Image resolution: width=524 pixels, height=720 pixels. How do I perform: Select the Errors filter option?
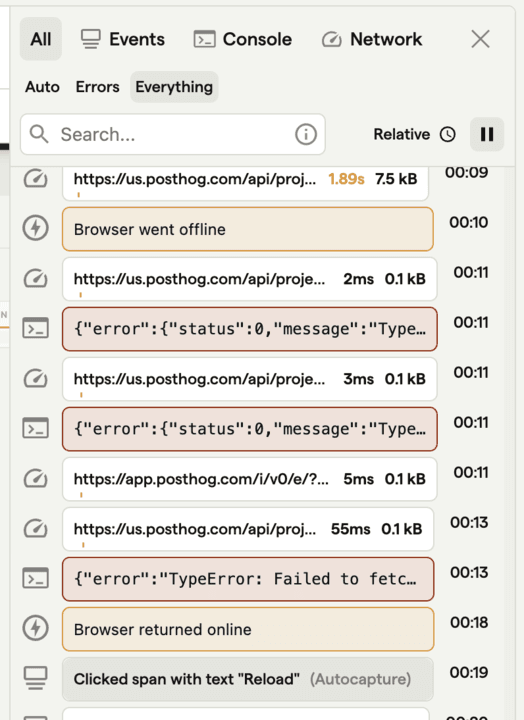click(x=97, y=87)
